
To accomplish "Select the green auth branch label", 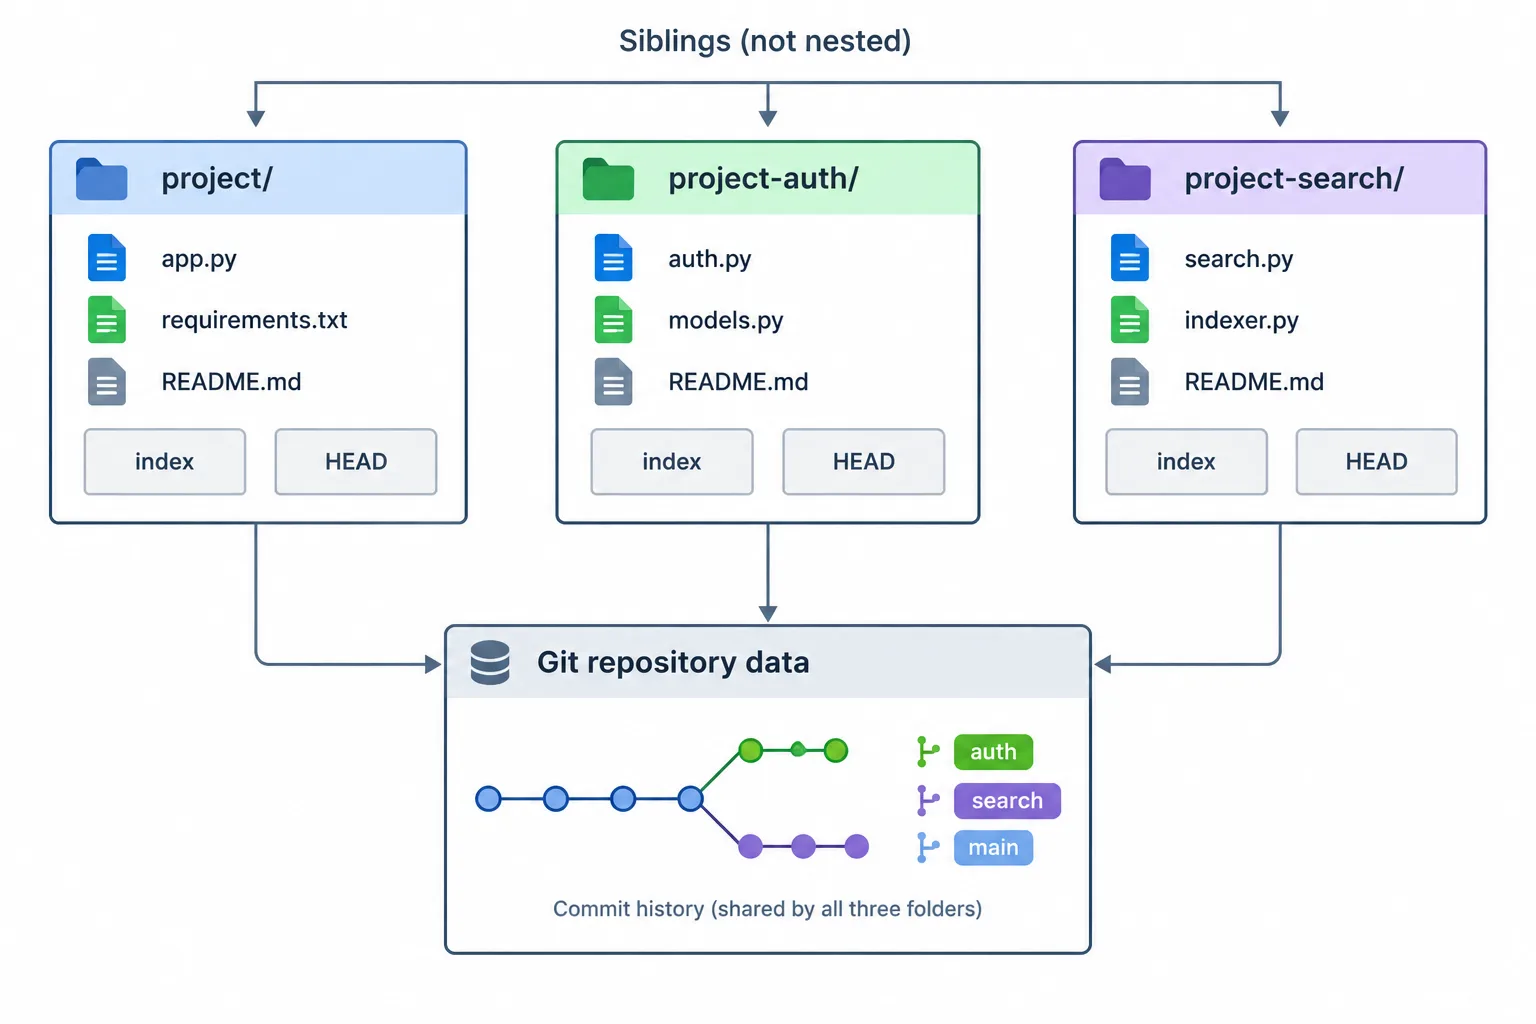I will coord(993,752).
